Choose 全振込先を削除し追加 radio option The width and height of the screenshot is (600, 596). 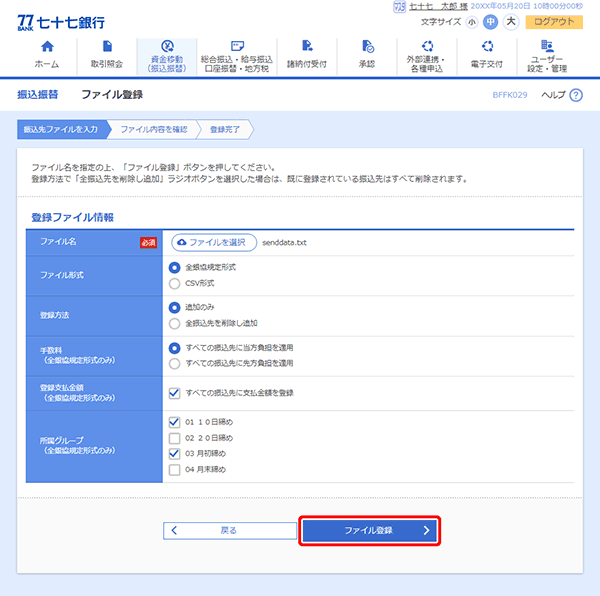(175, 323)
